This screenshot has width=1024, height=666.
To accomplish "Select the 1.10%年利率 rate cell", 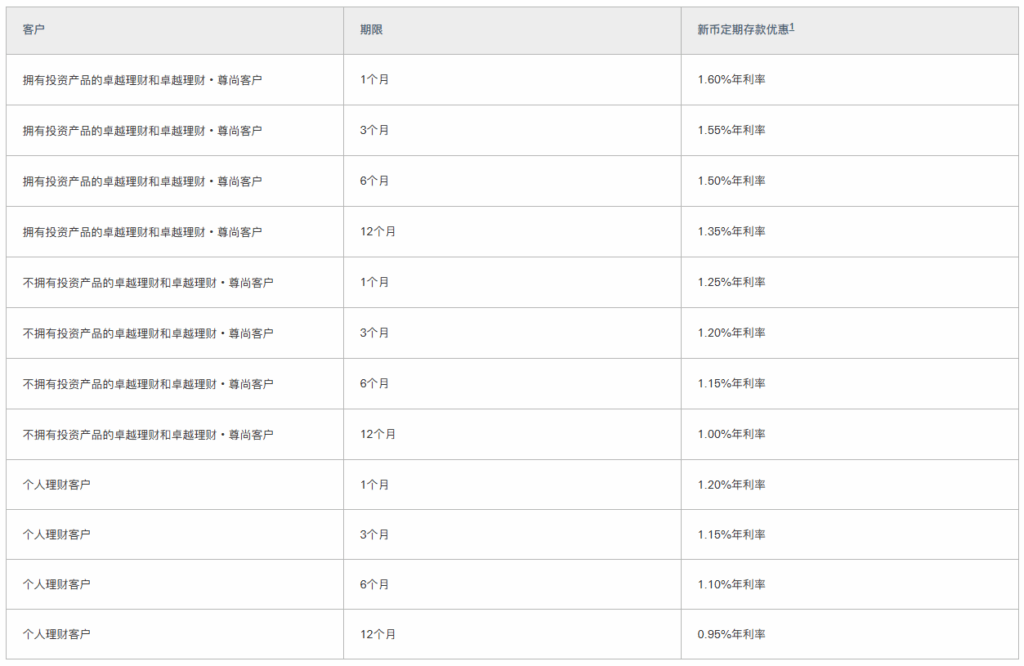I will pyautogui.click(x=731, y=585).
